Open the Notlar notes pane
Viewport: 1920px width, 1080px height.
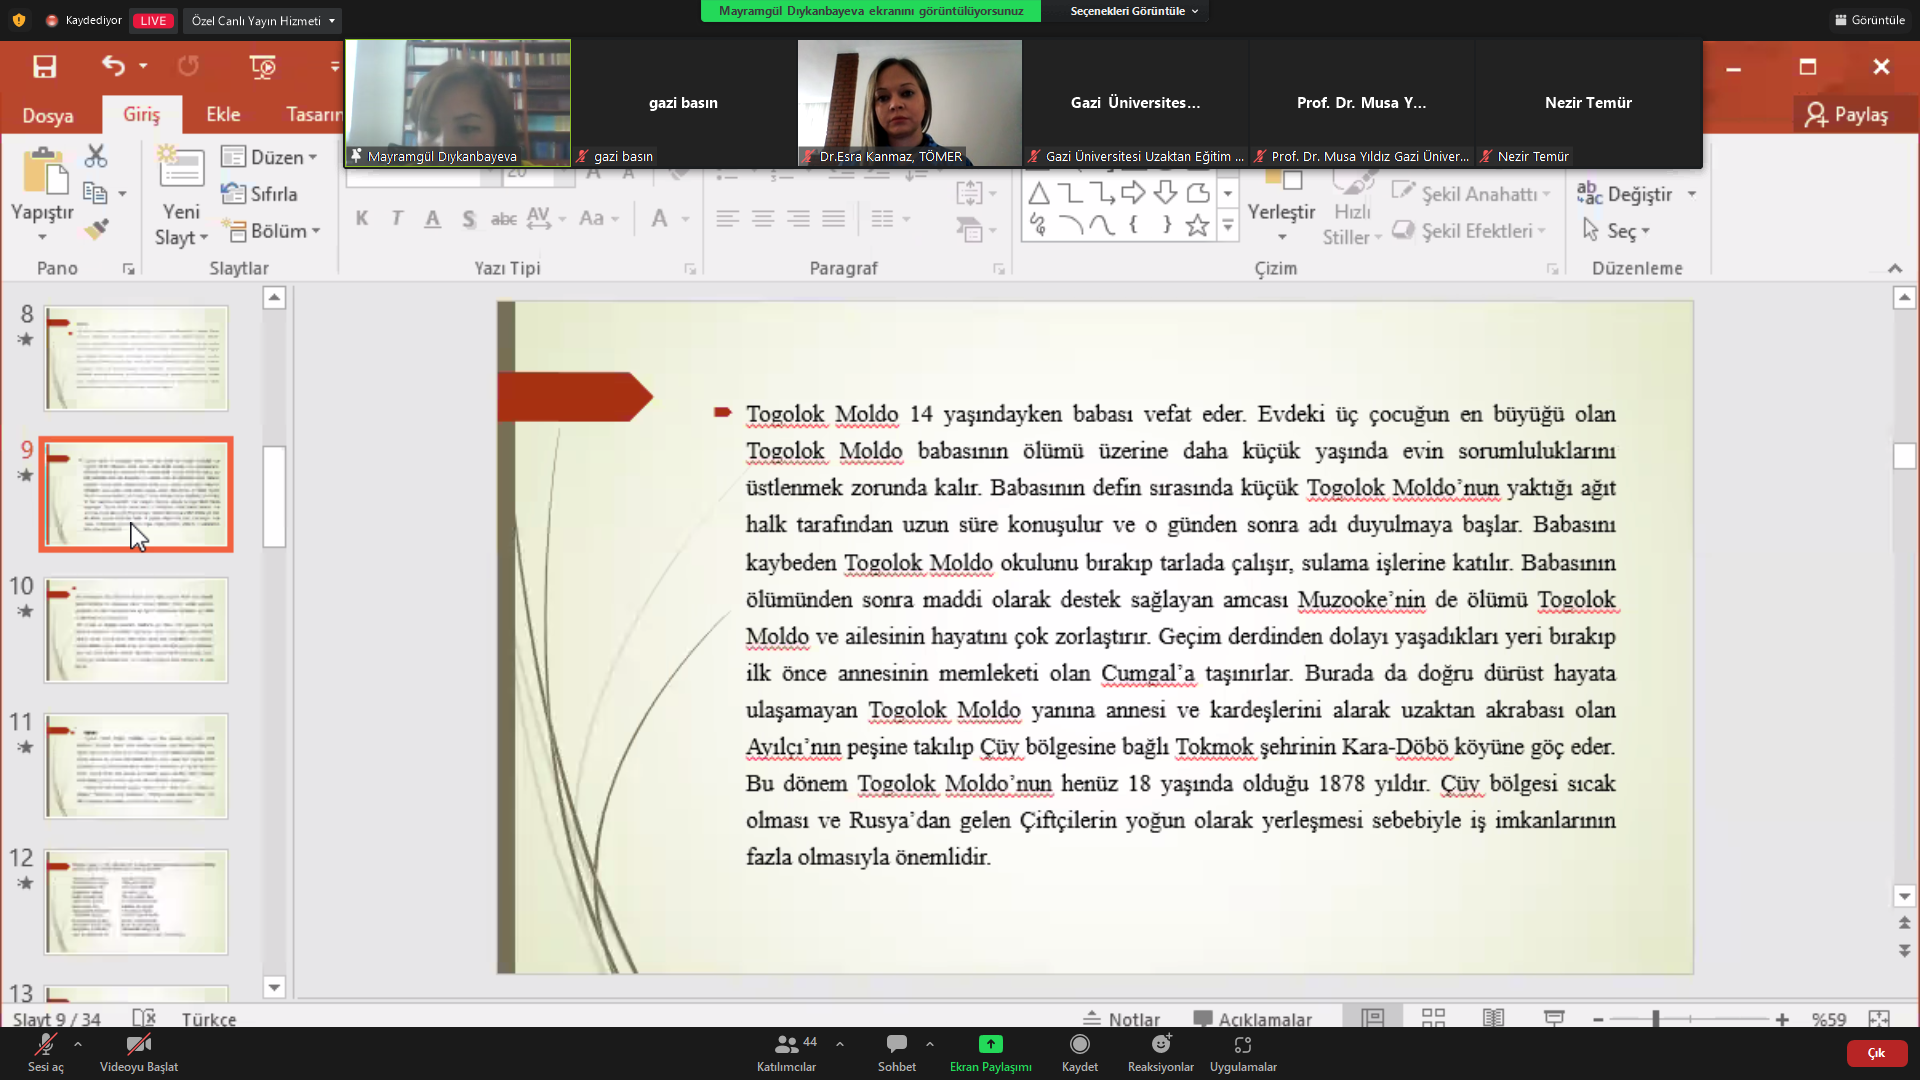click(1122, 1019)
